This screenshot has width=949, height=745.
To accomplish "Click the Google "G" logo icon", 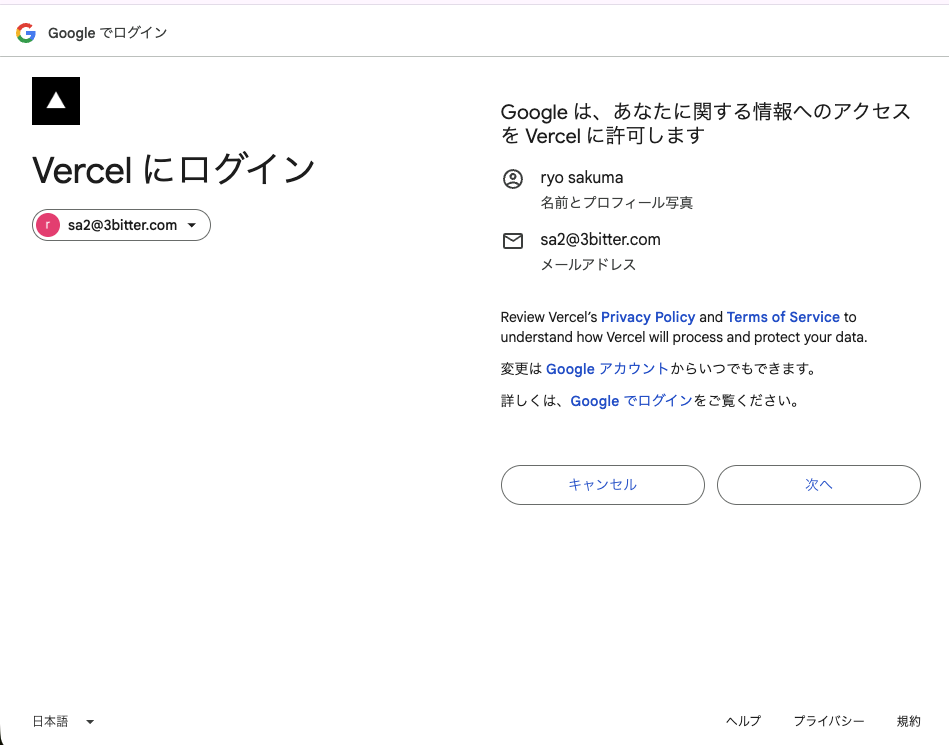I will 24,32.
